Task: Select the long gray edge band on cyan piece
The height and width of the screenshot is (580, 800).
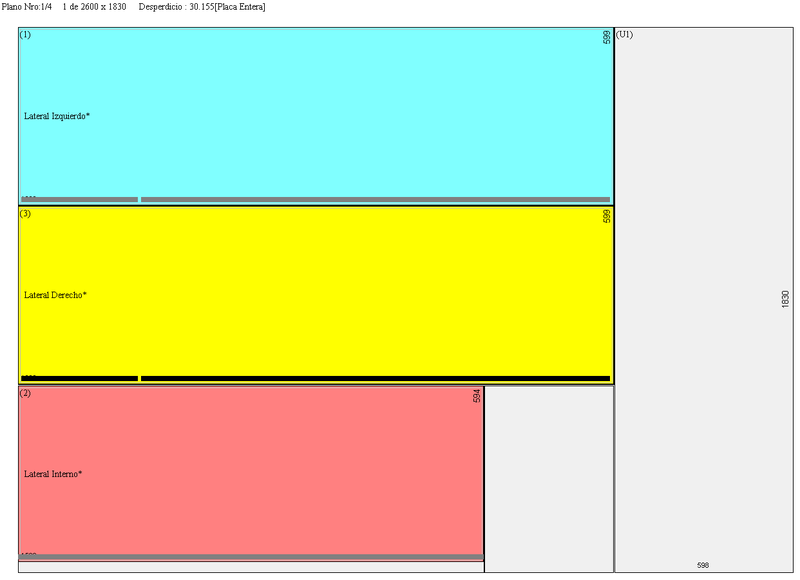Action: [376, 199]
